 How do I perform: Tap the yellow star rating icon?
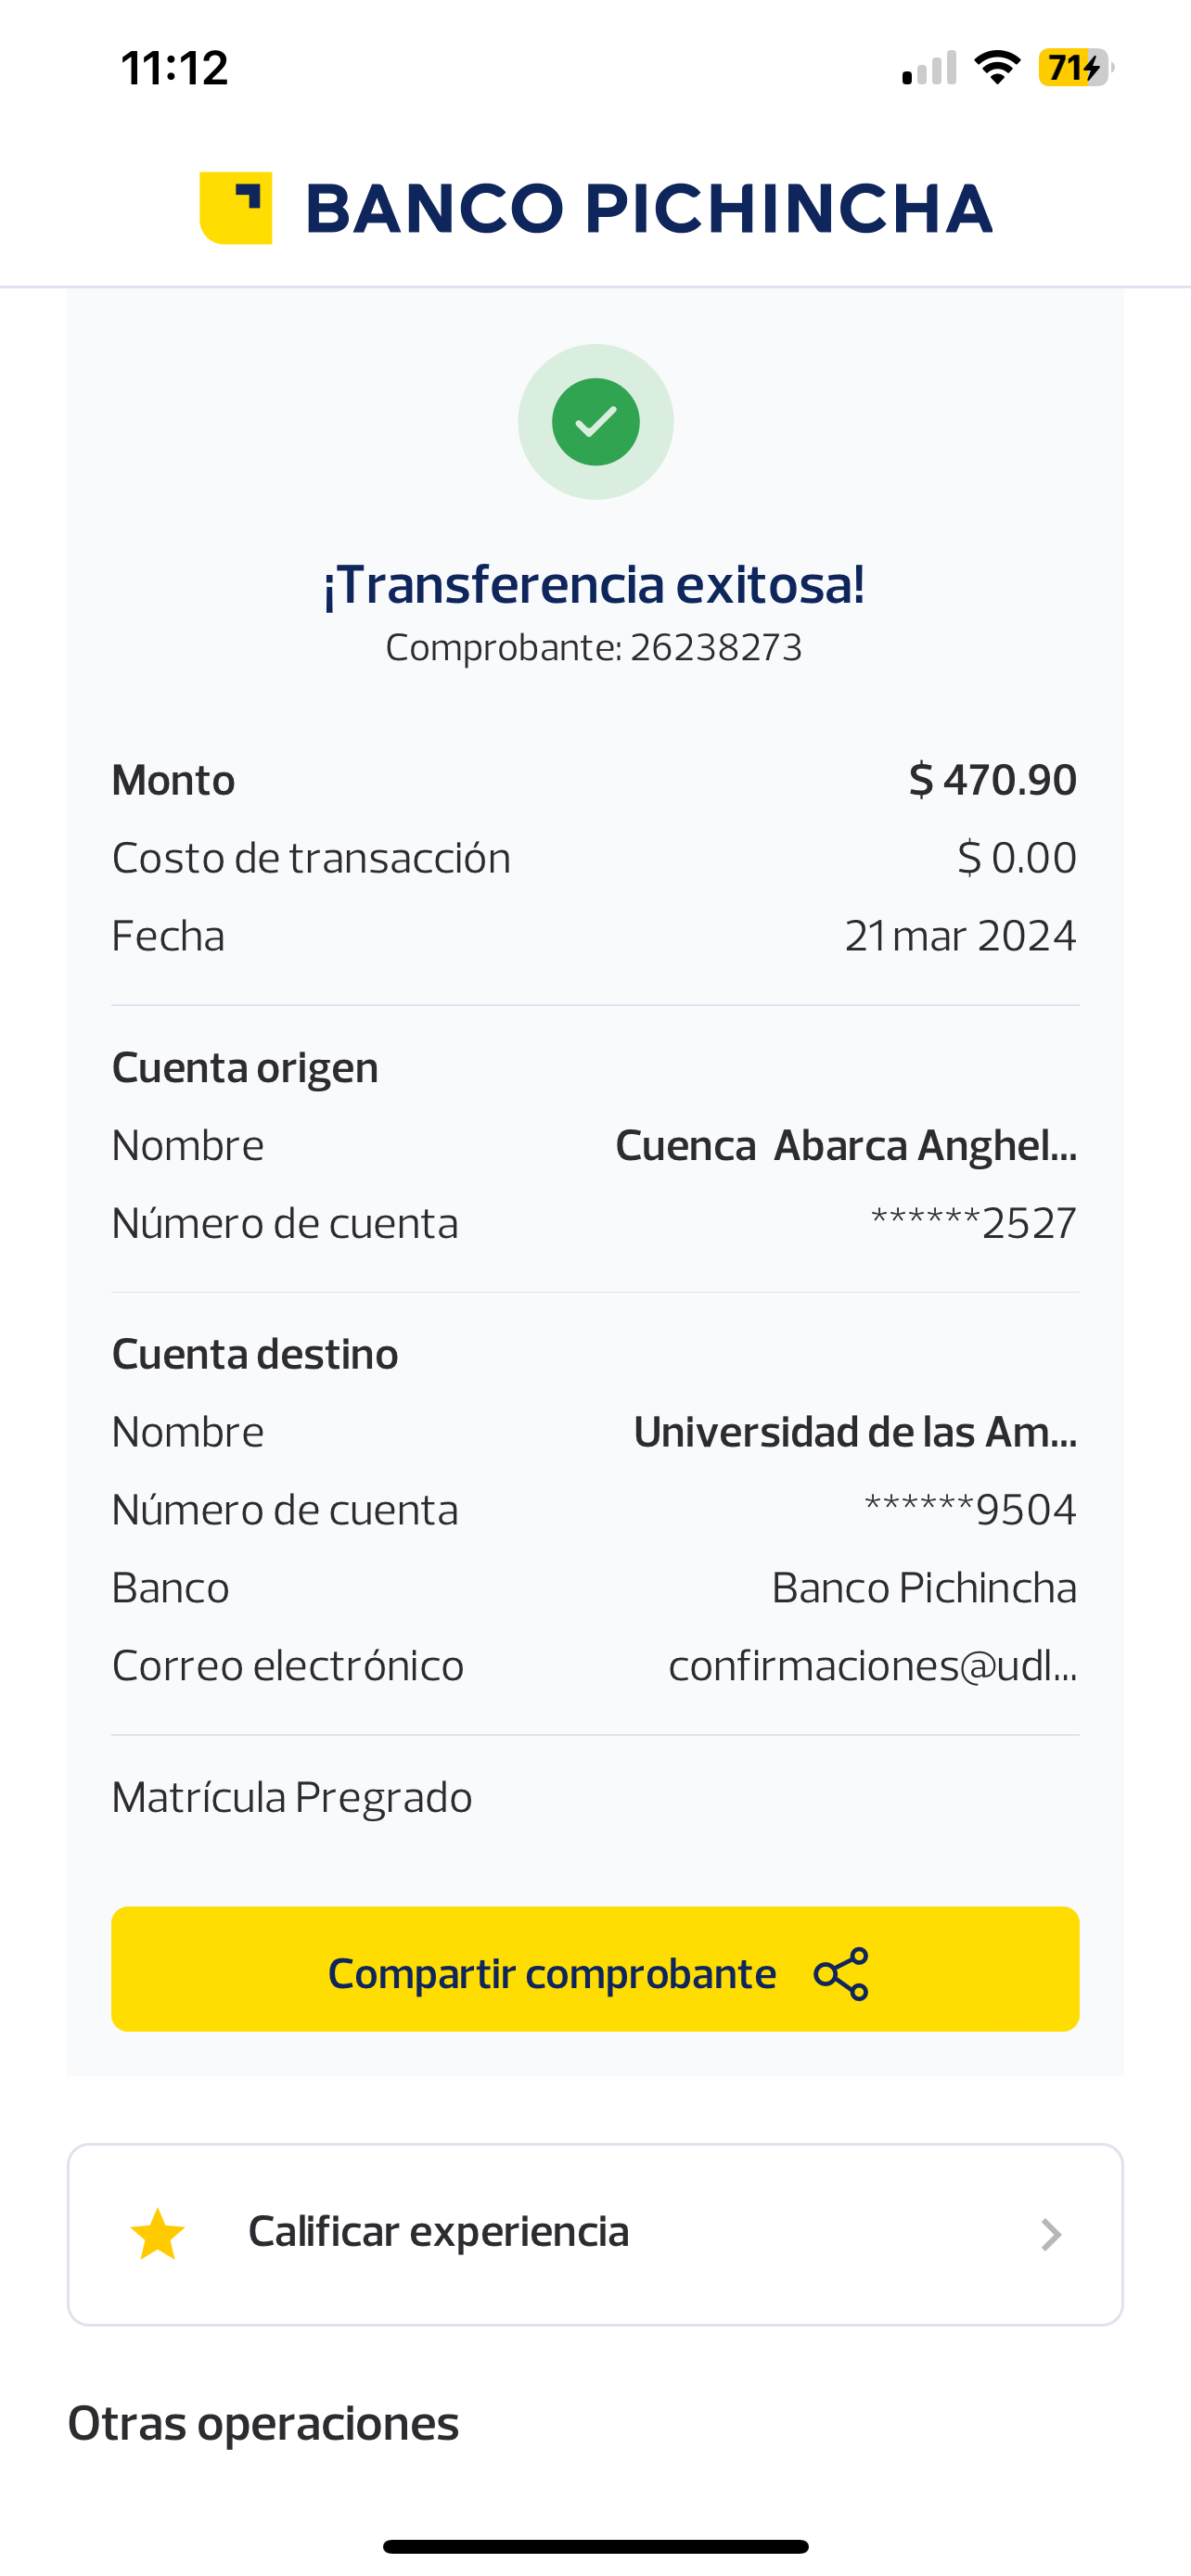pyautogui.click(x=158, y=2234)
